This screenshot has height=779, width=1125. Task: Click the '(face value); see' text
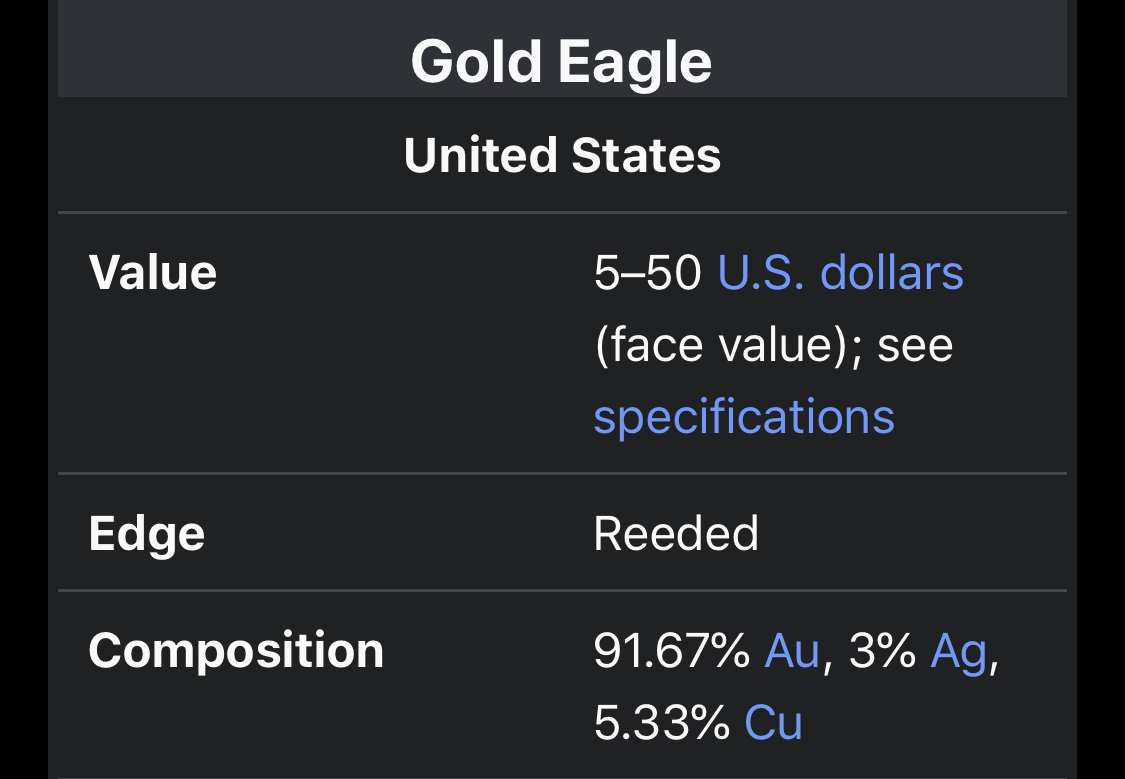[773, 346]
